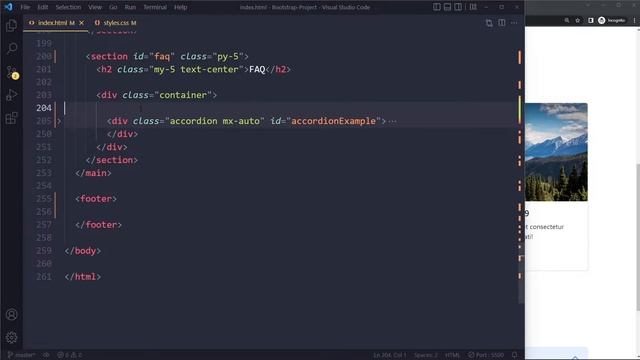This screenshot has width=640, height=360.
Task: Open the Terminal menu
Action: [x=155, y=7]
